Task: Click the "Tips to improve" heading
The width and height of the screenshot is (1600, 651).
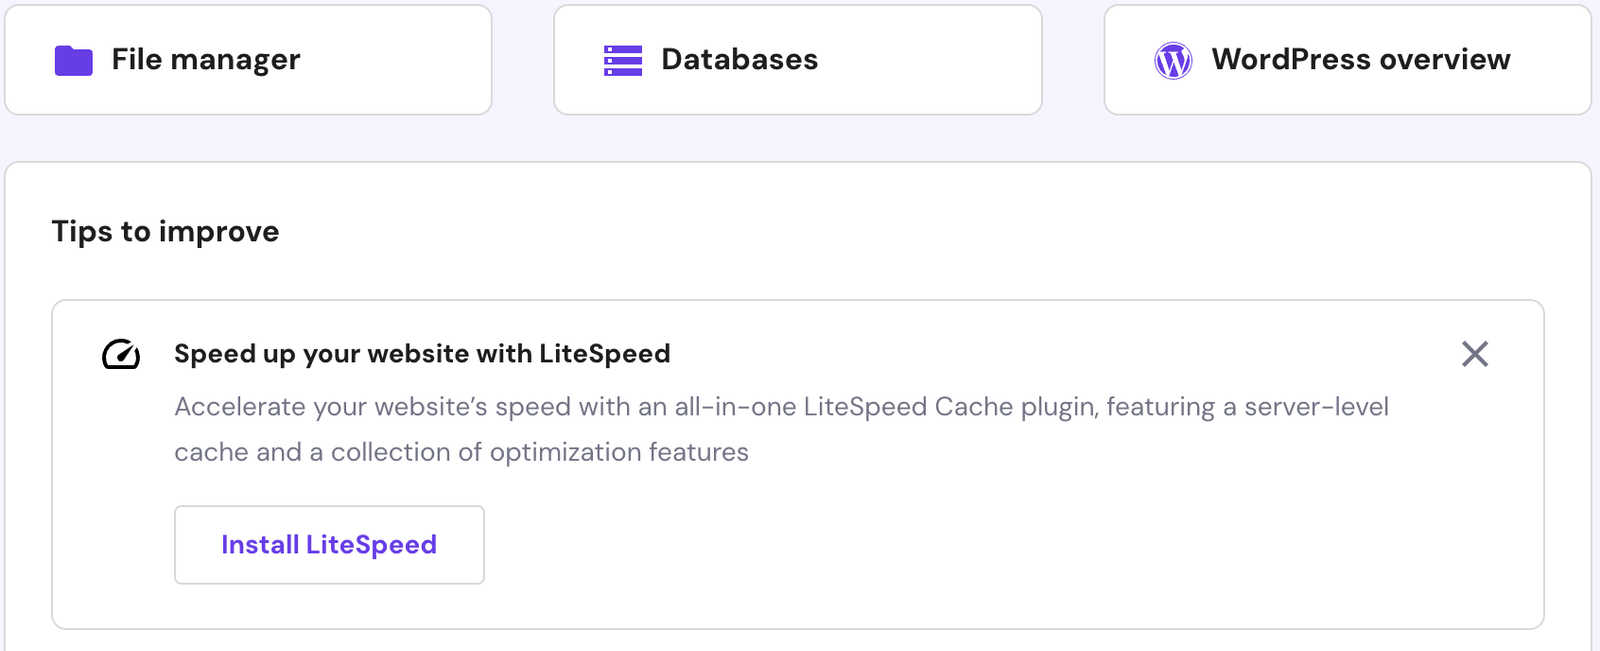Action: [166, 232]
